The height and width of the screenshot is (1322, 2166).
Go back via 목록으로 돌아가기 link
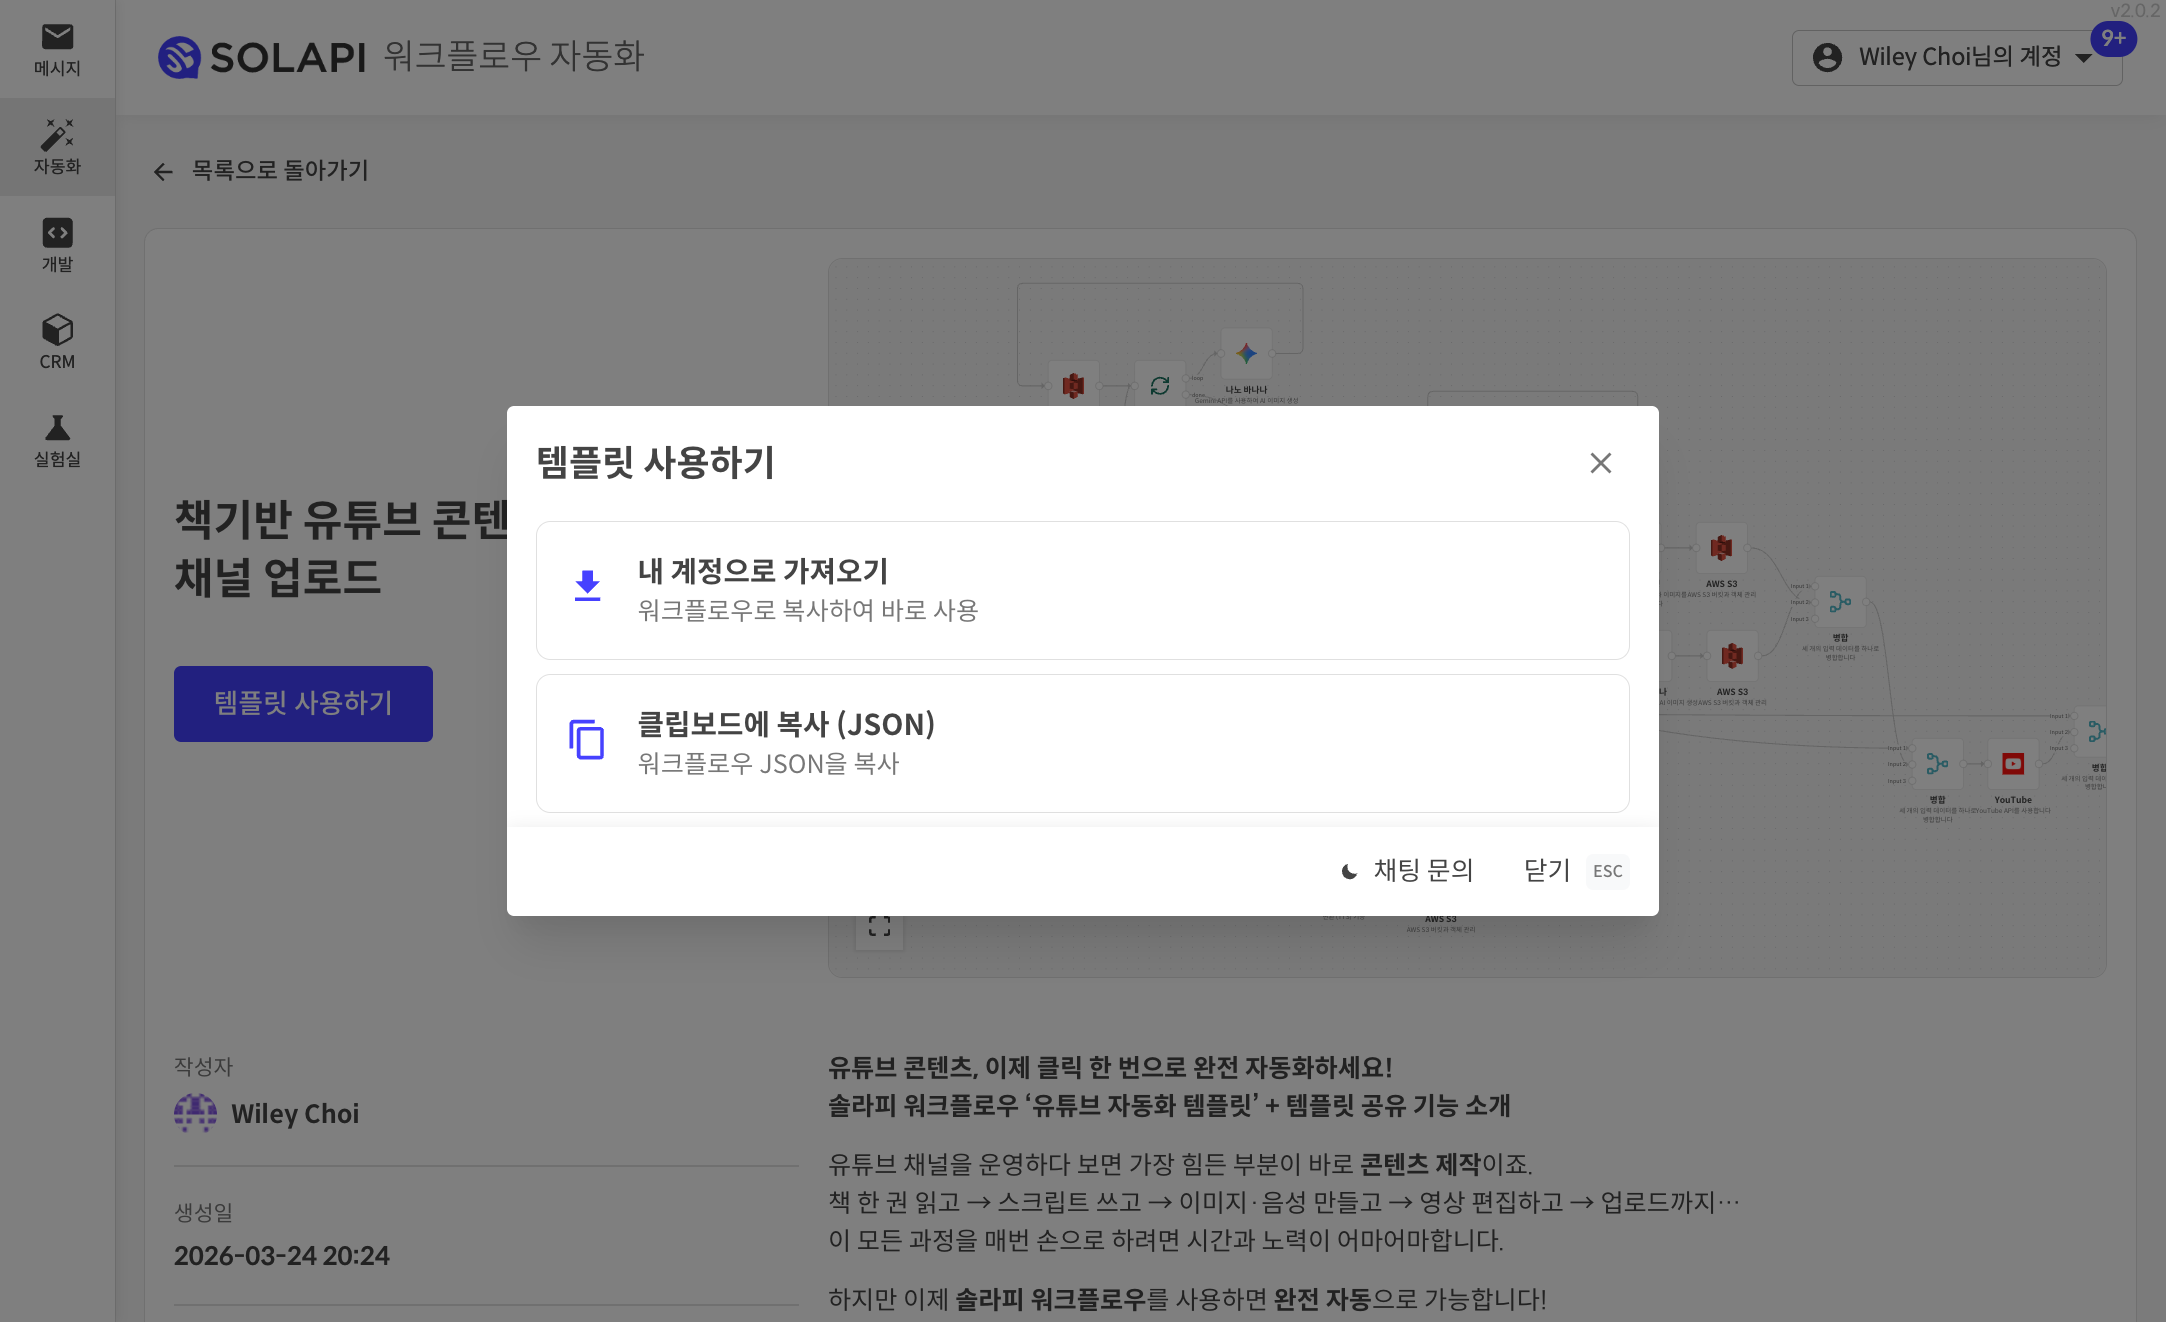tap(262, 171)
